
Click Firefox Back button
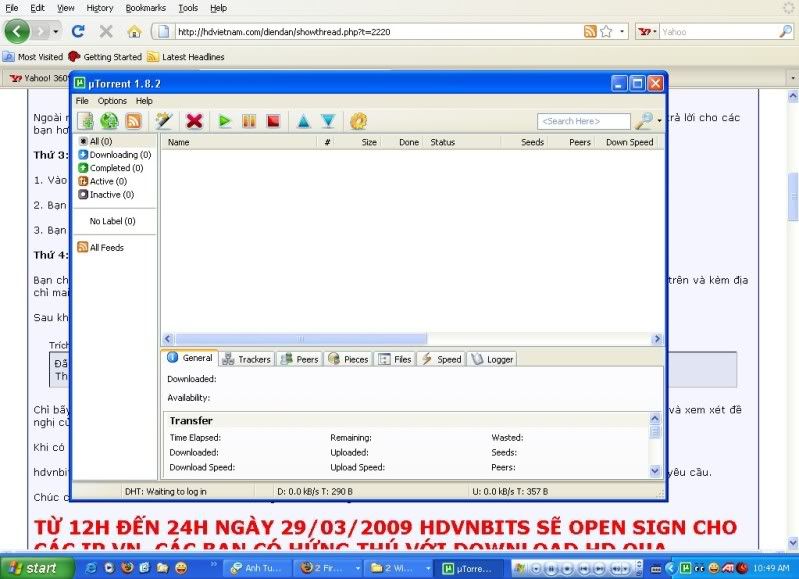[x=17, y=32]
